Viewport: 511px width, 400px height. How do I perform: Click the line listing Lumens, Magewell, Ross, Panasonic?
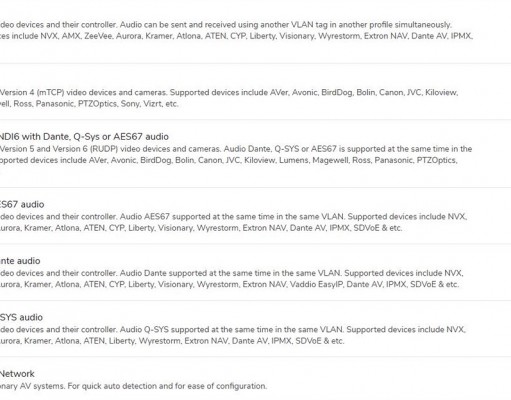(x=229, y=160)
